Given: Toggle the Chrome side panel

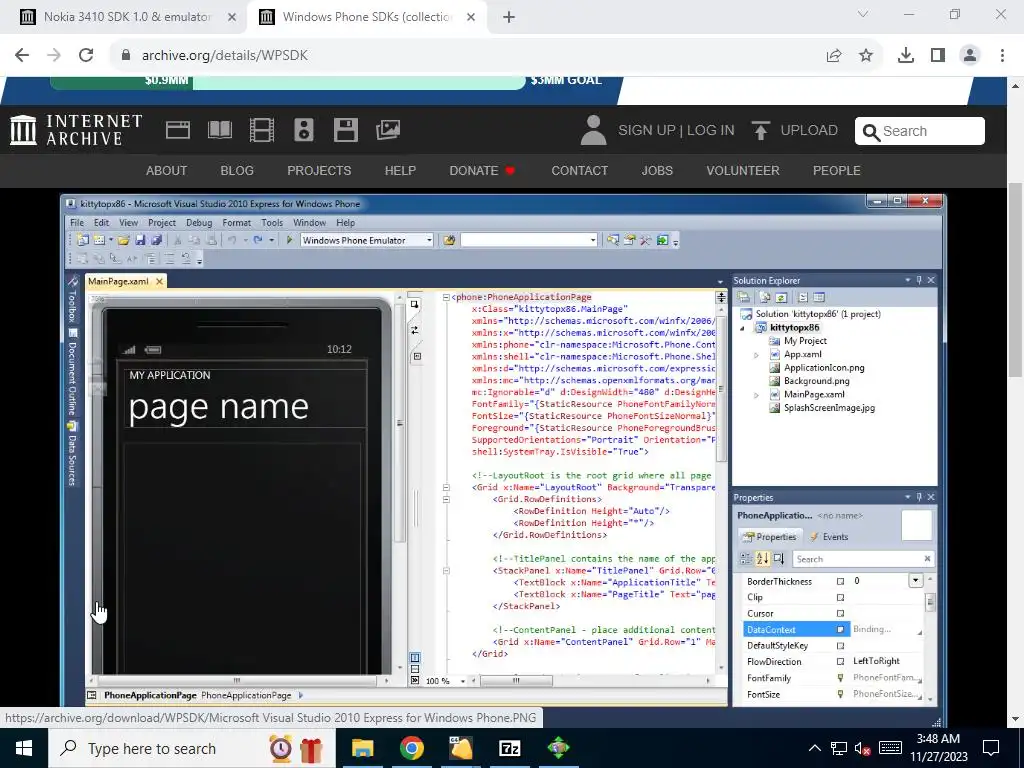Looking at the screenshot, I should 938,56.
